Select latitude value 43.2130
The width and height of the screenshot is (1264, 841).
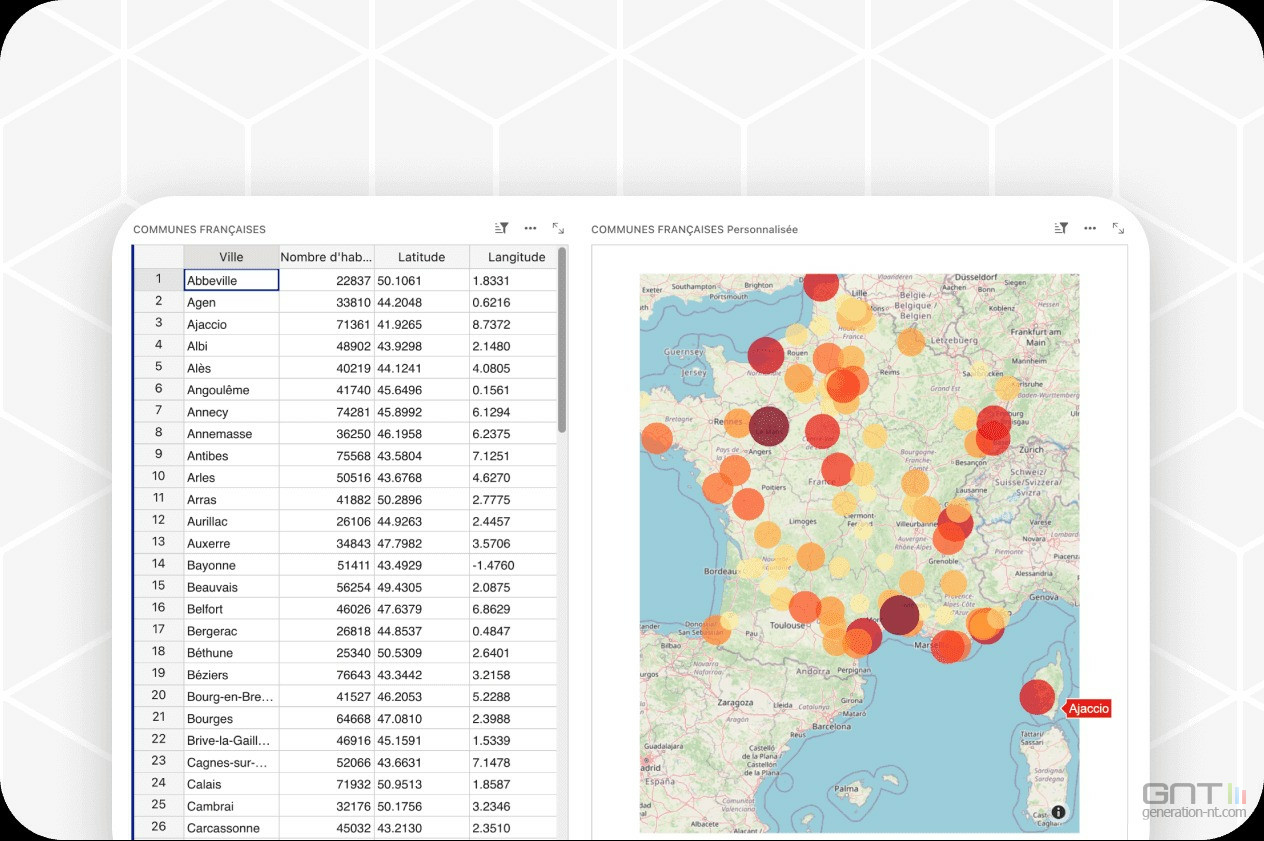coord(421,828)
